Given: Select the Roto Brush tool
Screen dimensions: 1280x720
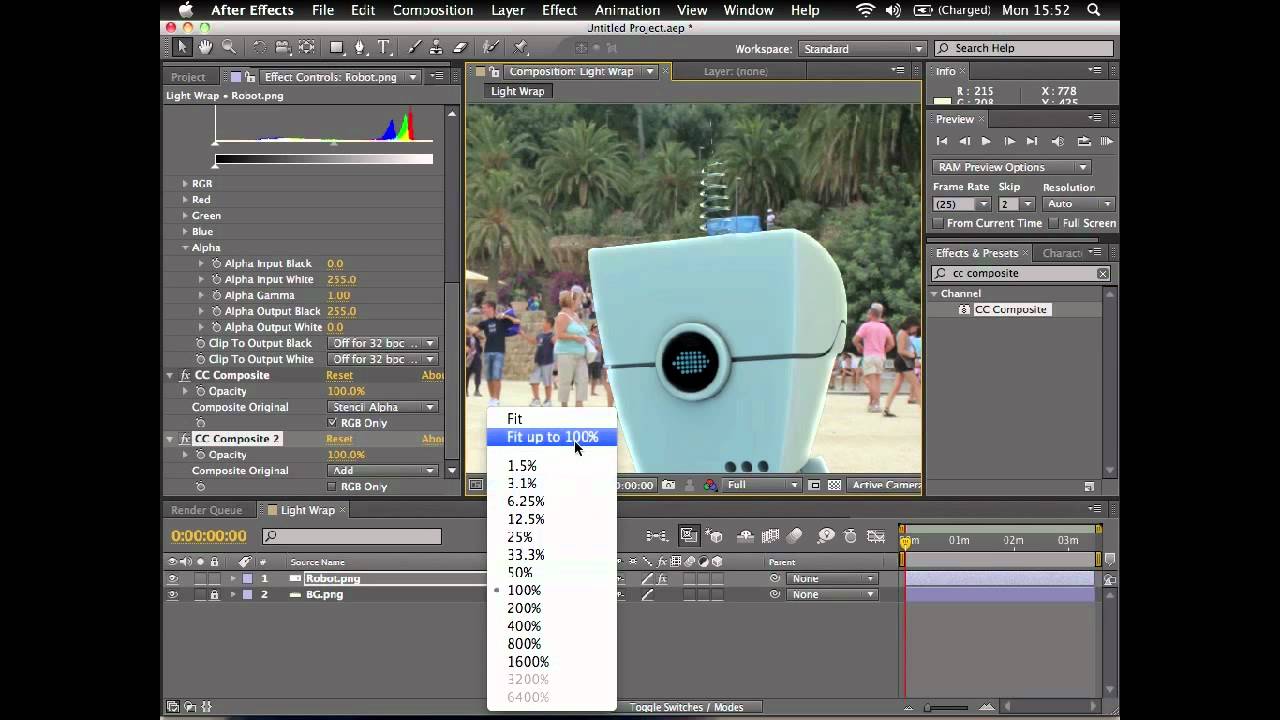Looking at the screenshot, I should tap(490, 47).
